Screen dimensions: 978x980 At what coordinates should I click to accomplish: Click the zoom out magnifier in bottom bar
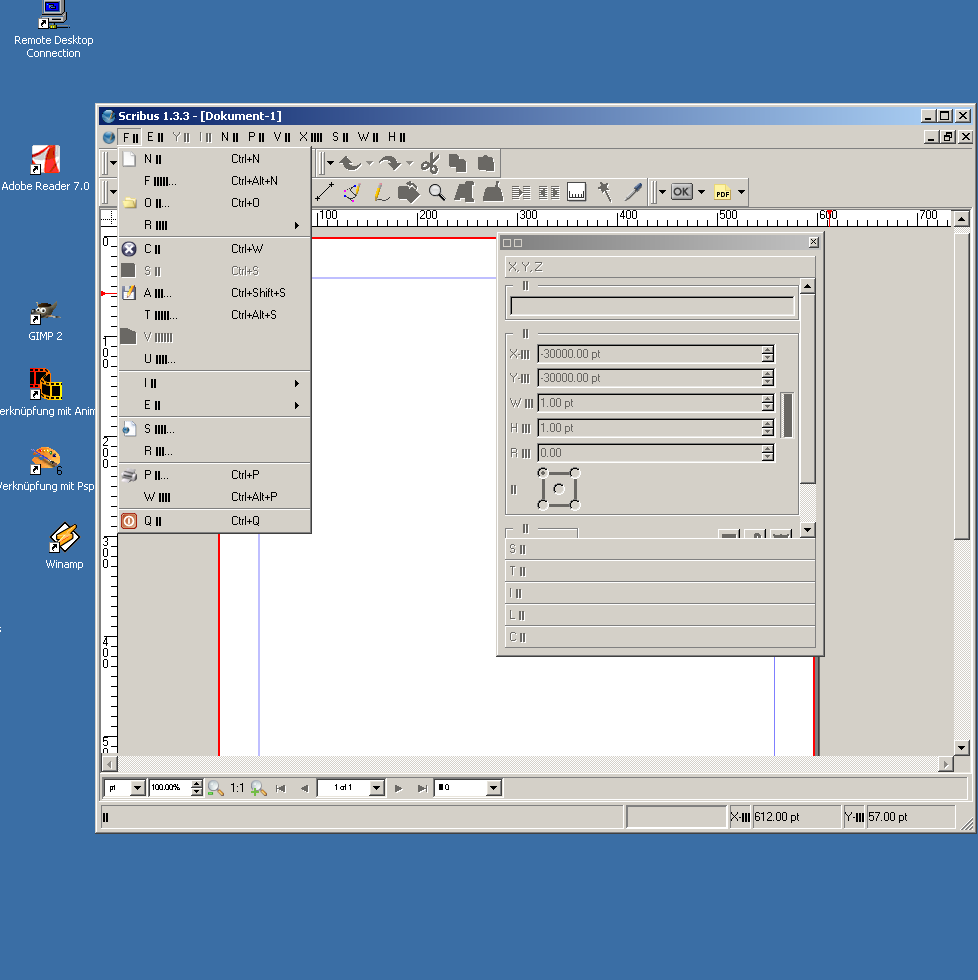pos(215,788)
